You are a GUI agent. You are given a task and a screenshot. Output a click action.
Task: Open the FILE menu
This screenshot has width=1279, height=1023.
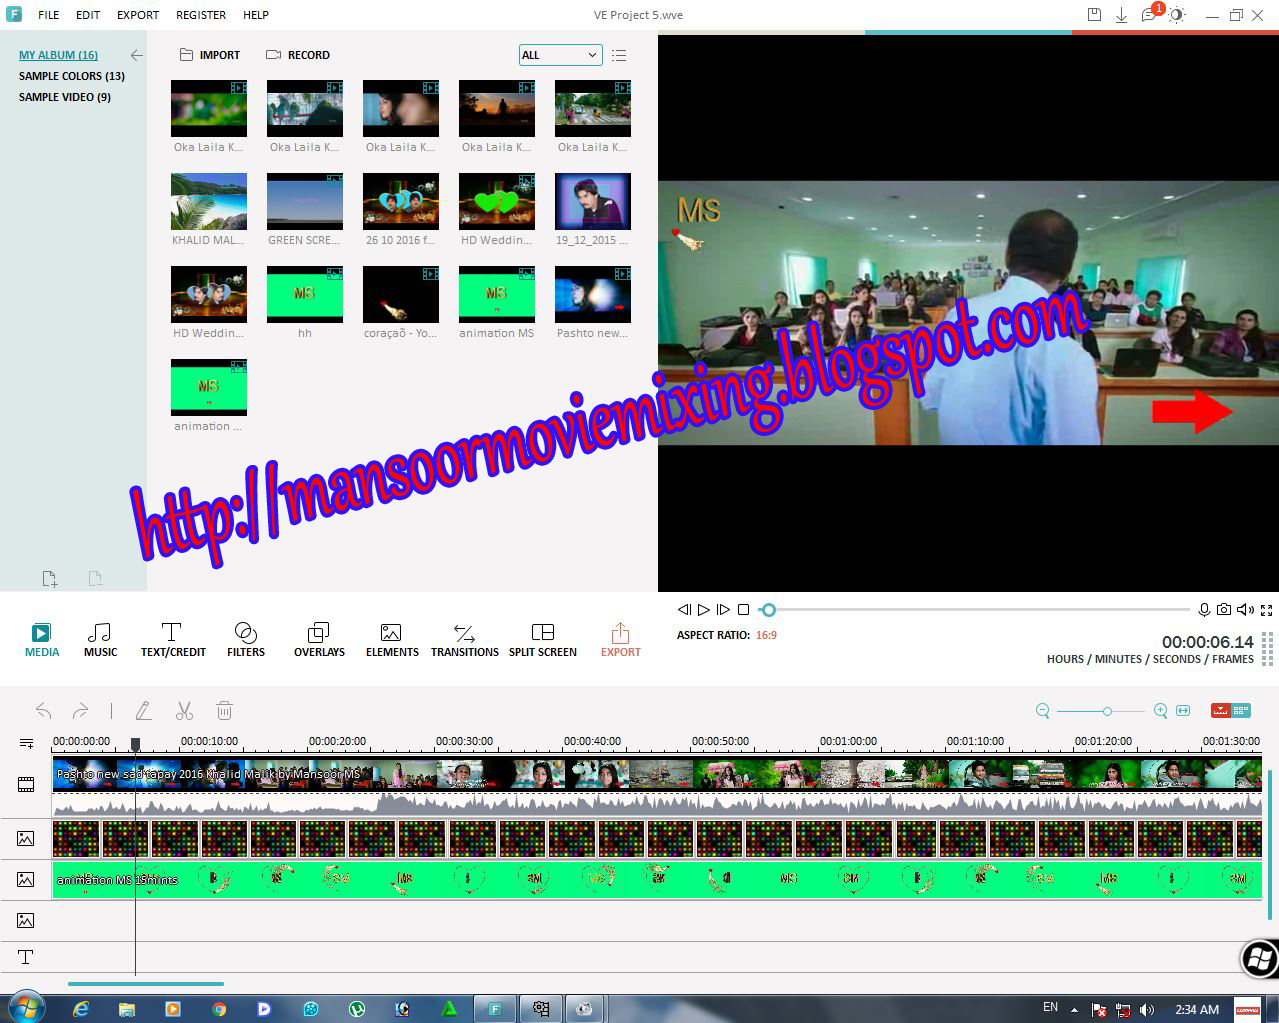pos(48,15)
